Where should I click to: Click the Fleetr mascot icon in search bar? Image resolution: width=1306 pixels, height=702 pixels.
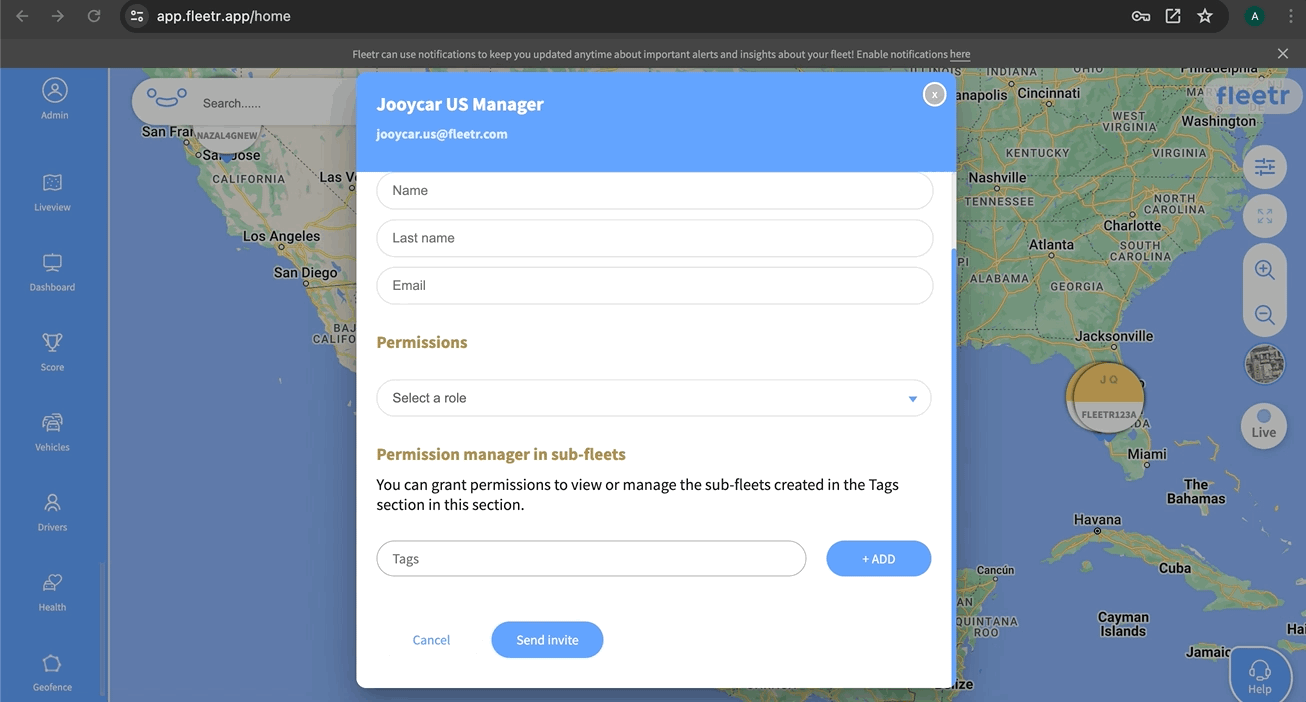coord(167,98)
